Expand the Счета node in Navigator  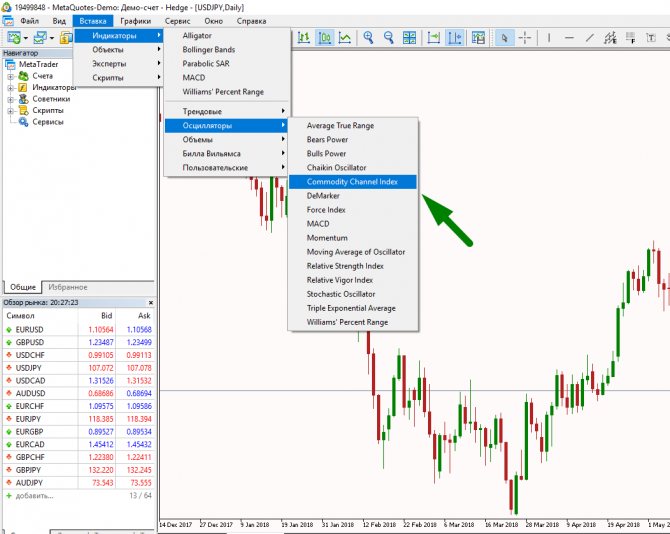click(x=10, y=76)
